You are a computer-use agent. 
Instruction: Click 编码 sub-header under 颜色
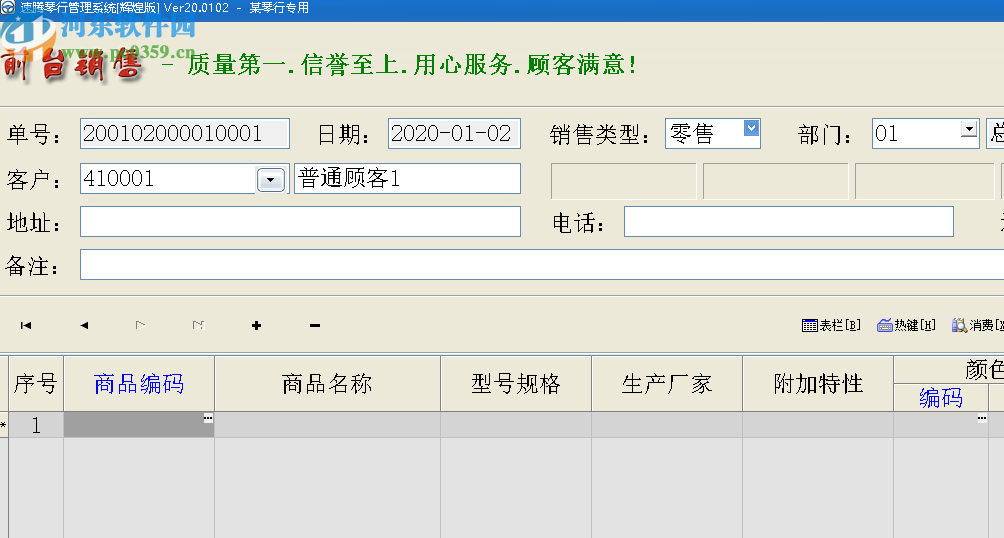click(941, 398)
